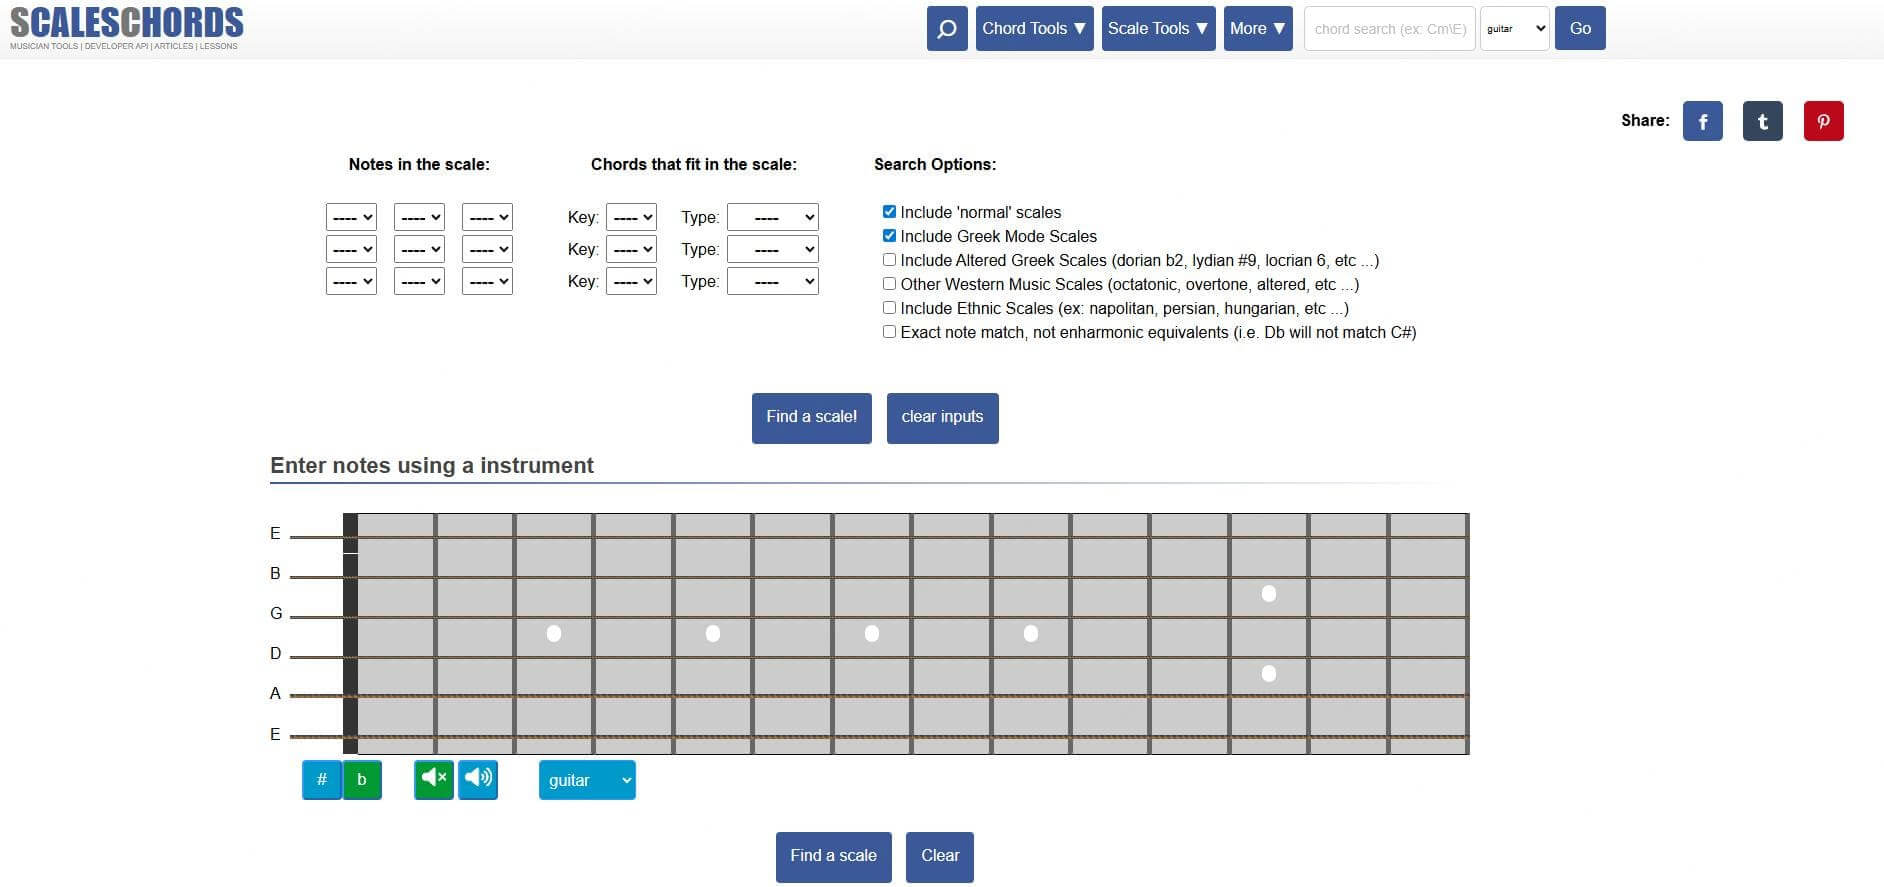Image resolution: width=1884 pixels, height=887 pixels.
Task: Open the Chord Tools menu
Action: [1034, 28]
